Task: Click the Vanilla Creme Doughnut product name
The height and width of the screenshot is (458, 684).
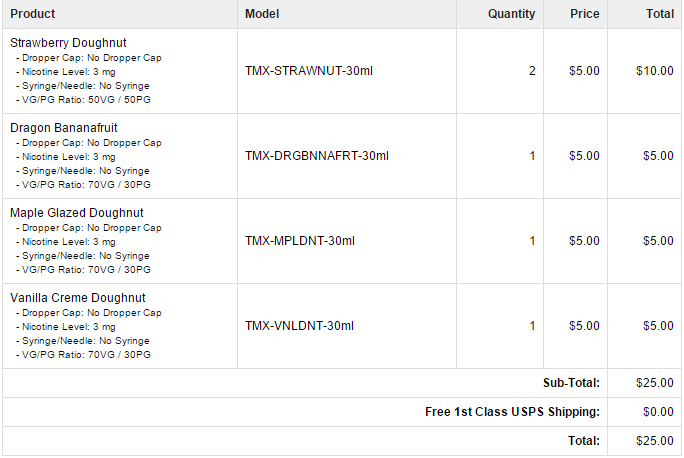Action: [x=78, y=298]
